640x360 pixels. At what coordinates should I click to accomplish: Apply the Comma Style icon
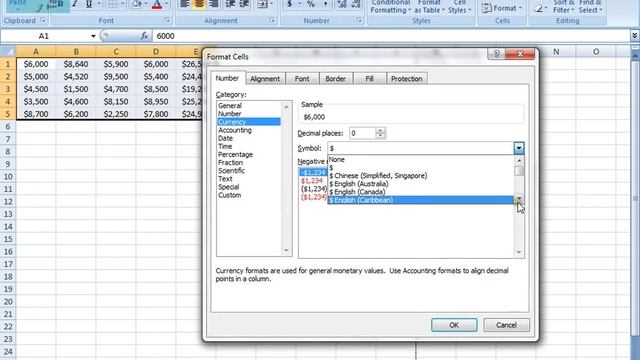[x=325, y=4]
